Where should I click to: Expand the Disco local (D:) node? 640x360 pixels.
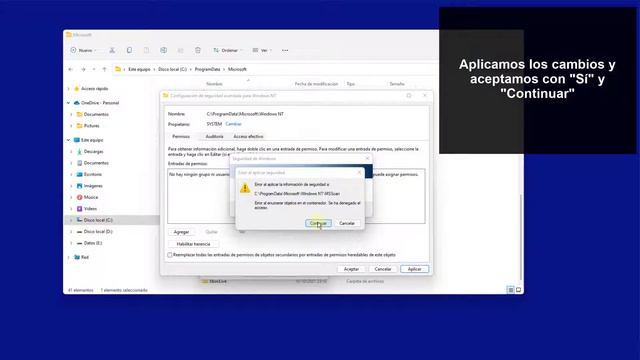point(71,231)
